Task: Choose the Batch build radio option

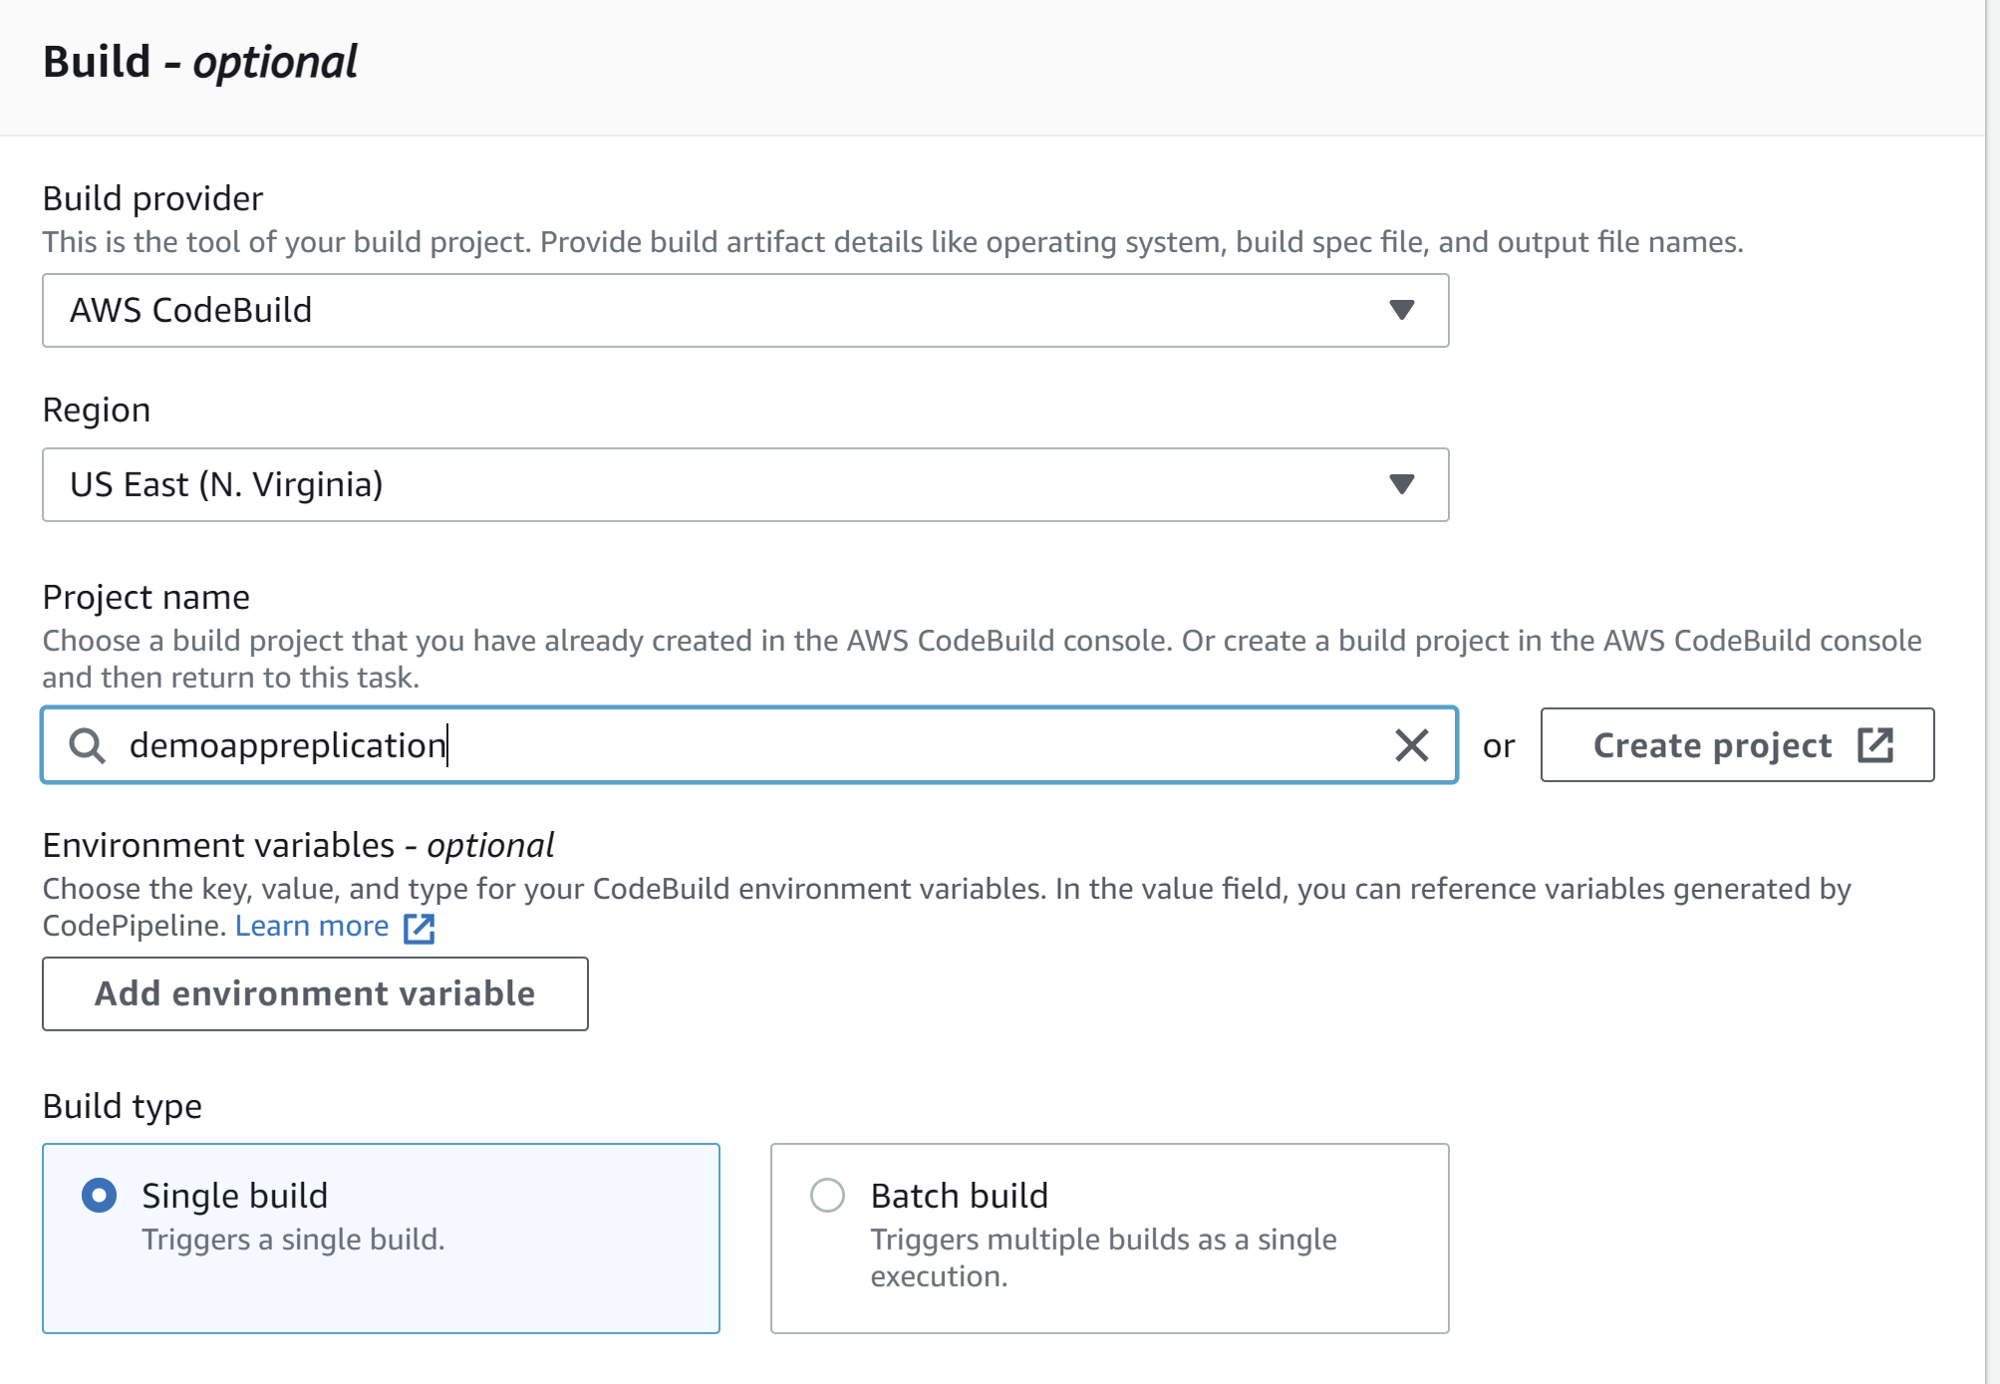Action: [x=827, y=1195]
